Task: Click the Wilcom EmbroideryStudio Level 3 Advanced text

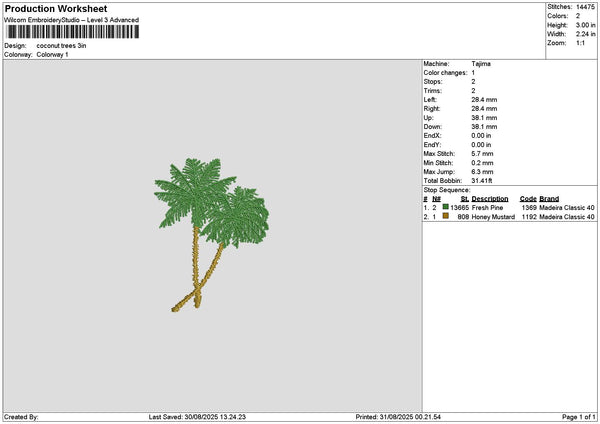Action: click(72, 20)
